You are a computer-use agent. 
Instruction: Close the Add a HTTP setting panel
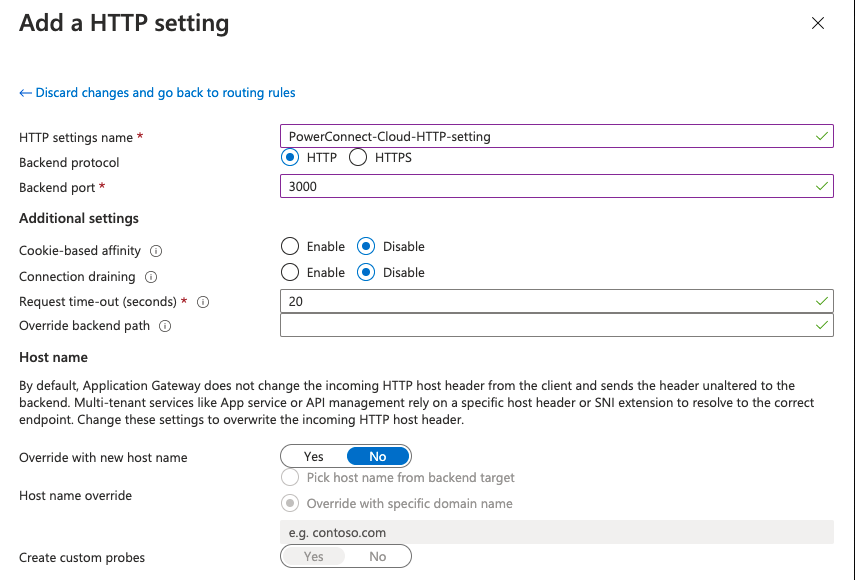click(818, 23)
